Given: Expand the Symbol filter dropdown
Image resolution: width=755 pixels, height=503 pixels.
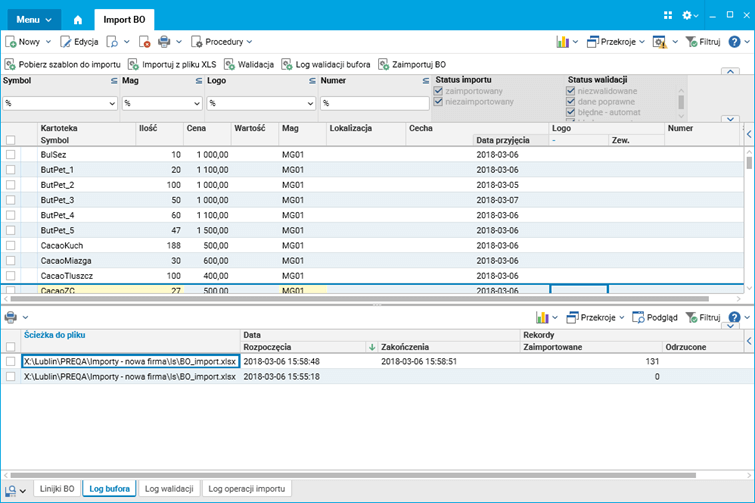Looking at the screenshot, I should point(111,103).
